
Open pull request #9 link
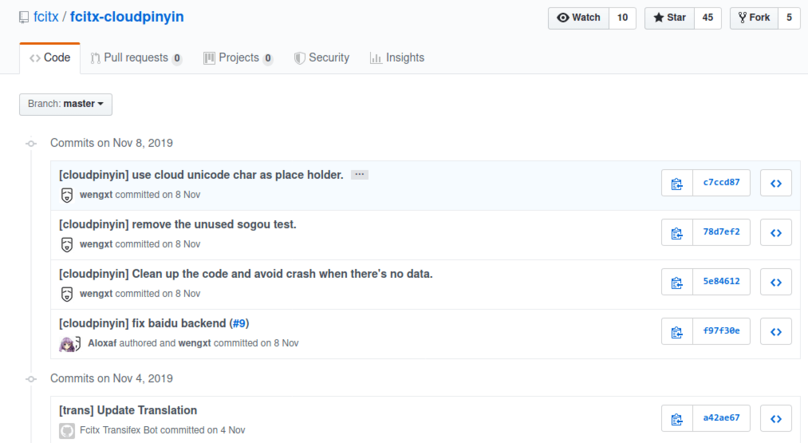click(x=239, y=323)
